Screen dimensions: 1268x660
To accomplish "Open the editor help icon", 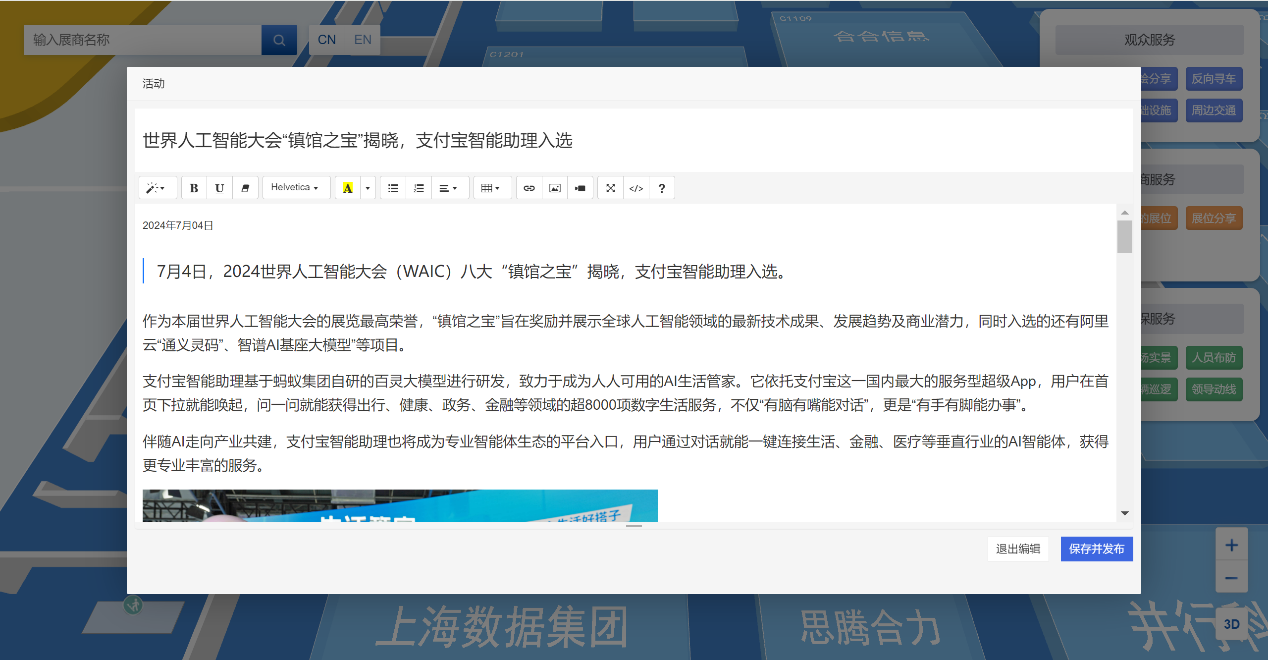I will pyautogui.click(x=661, y=188).
